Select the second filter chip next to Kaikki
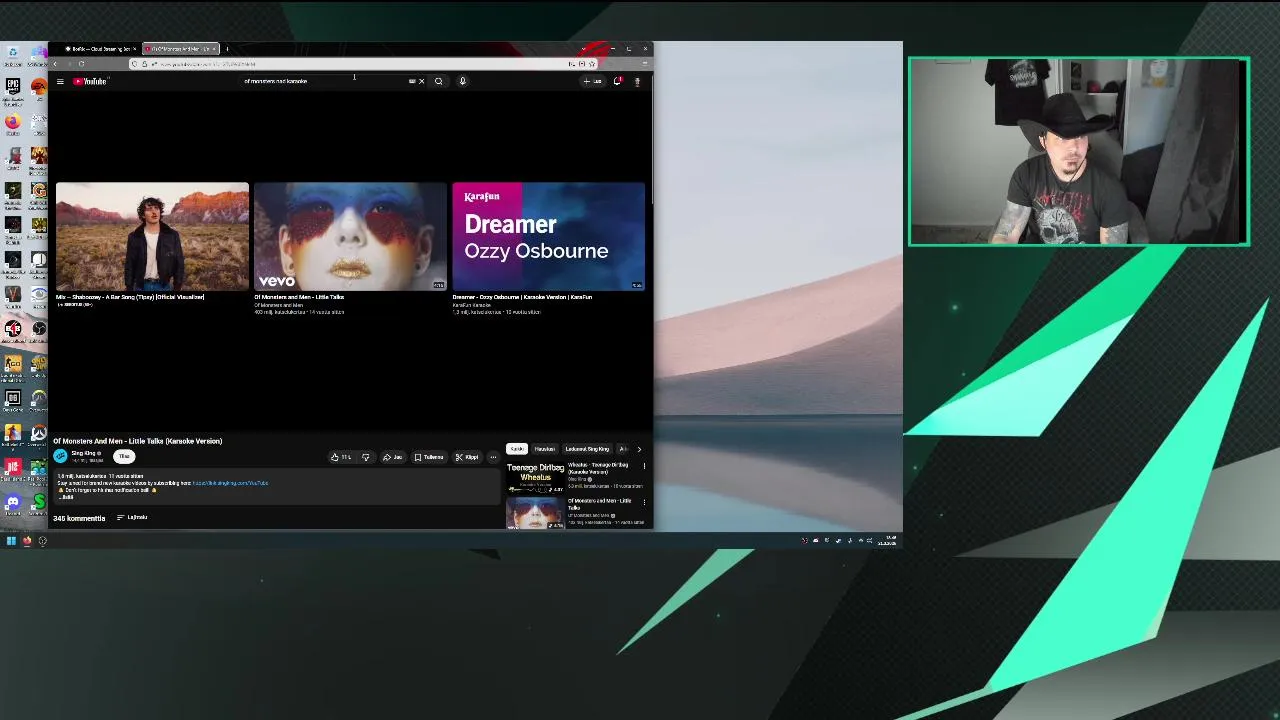1280x720 pixels. coord(544,449)
